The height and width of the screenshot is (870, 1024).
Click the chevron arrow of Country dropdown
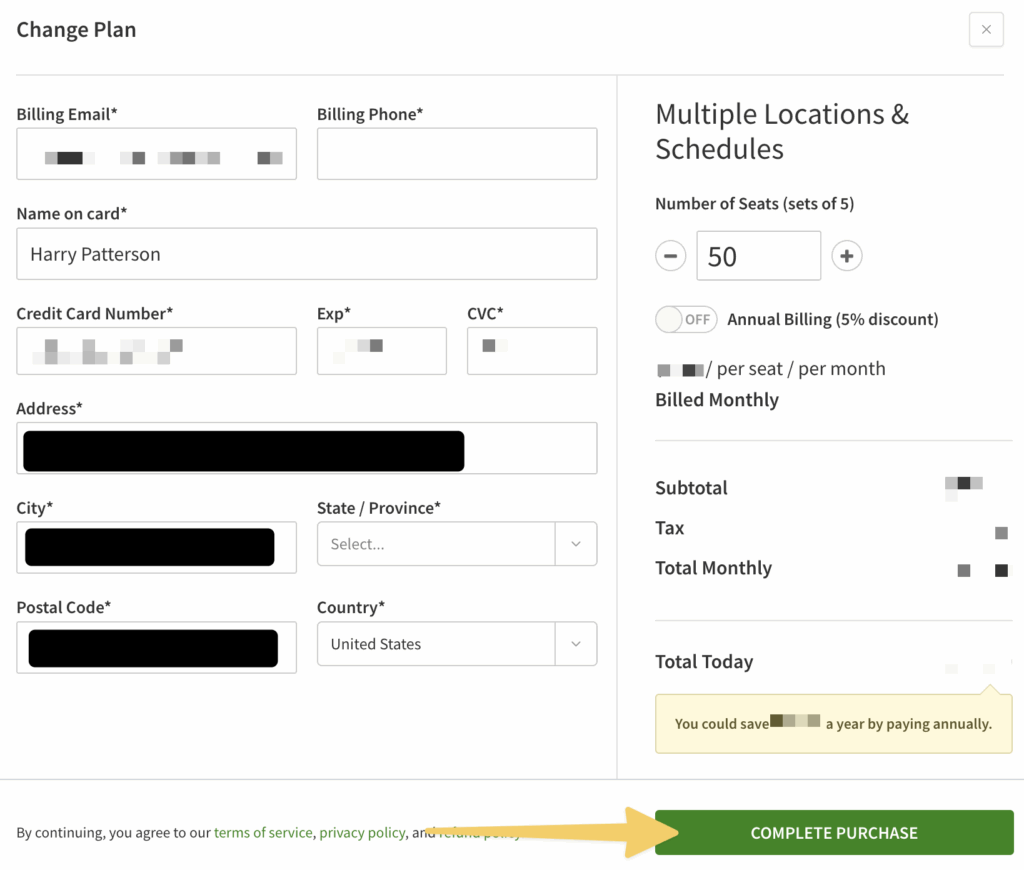(576, 644)
